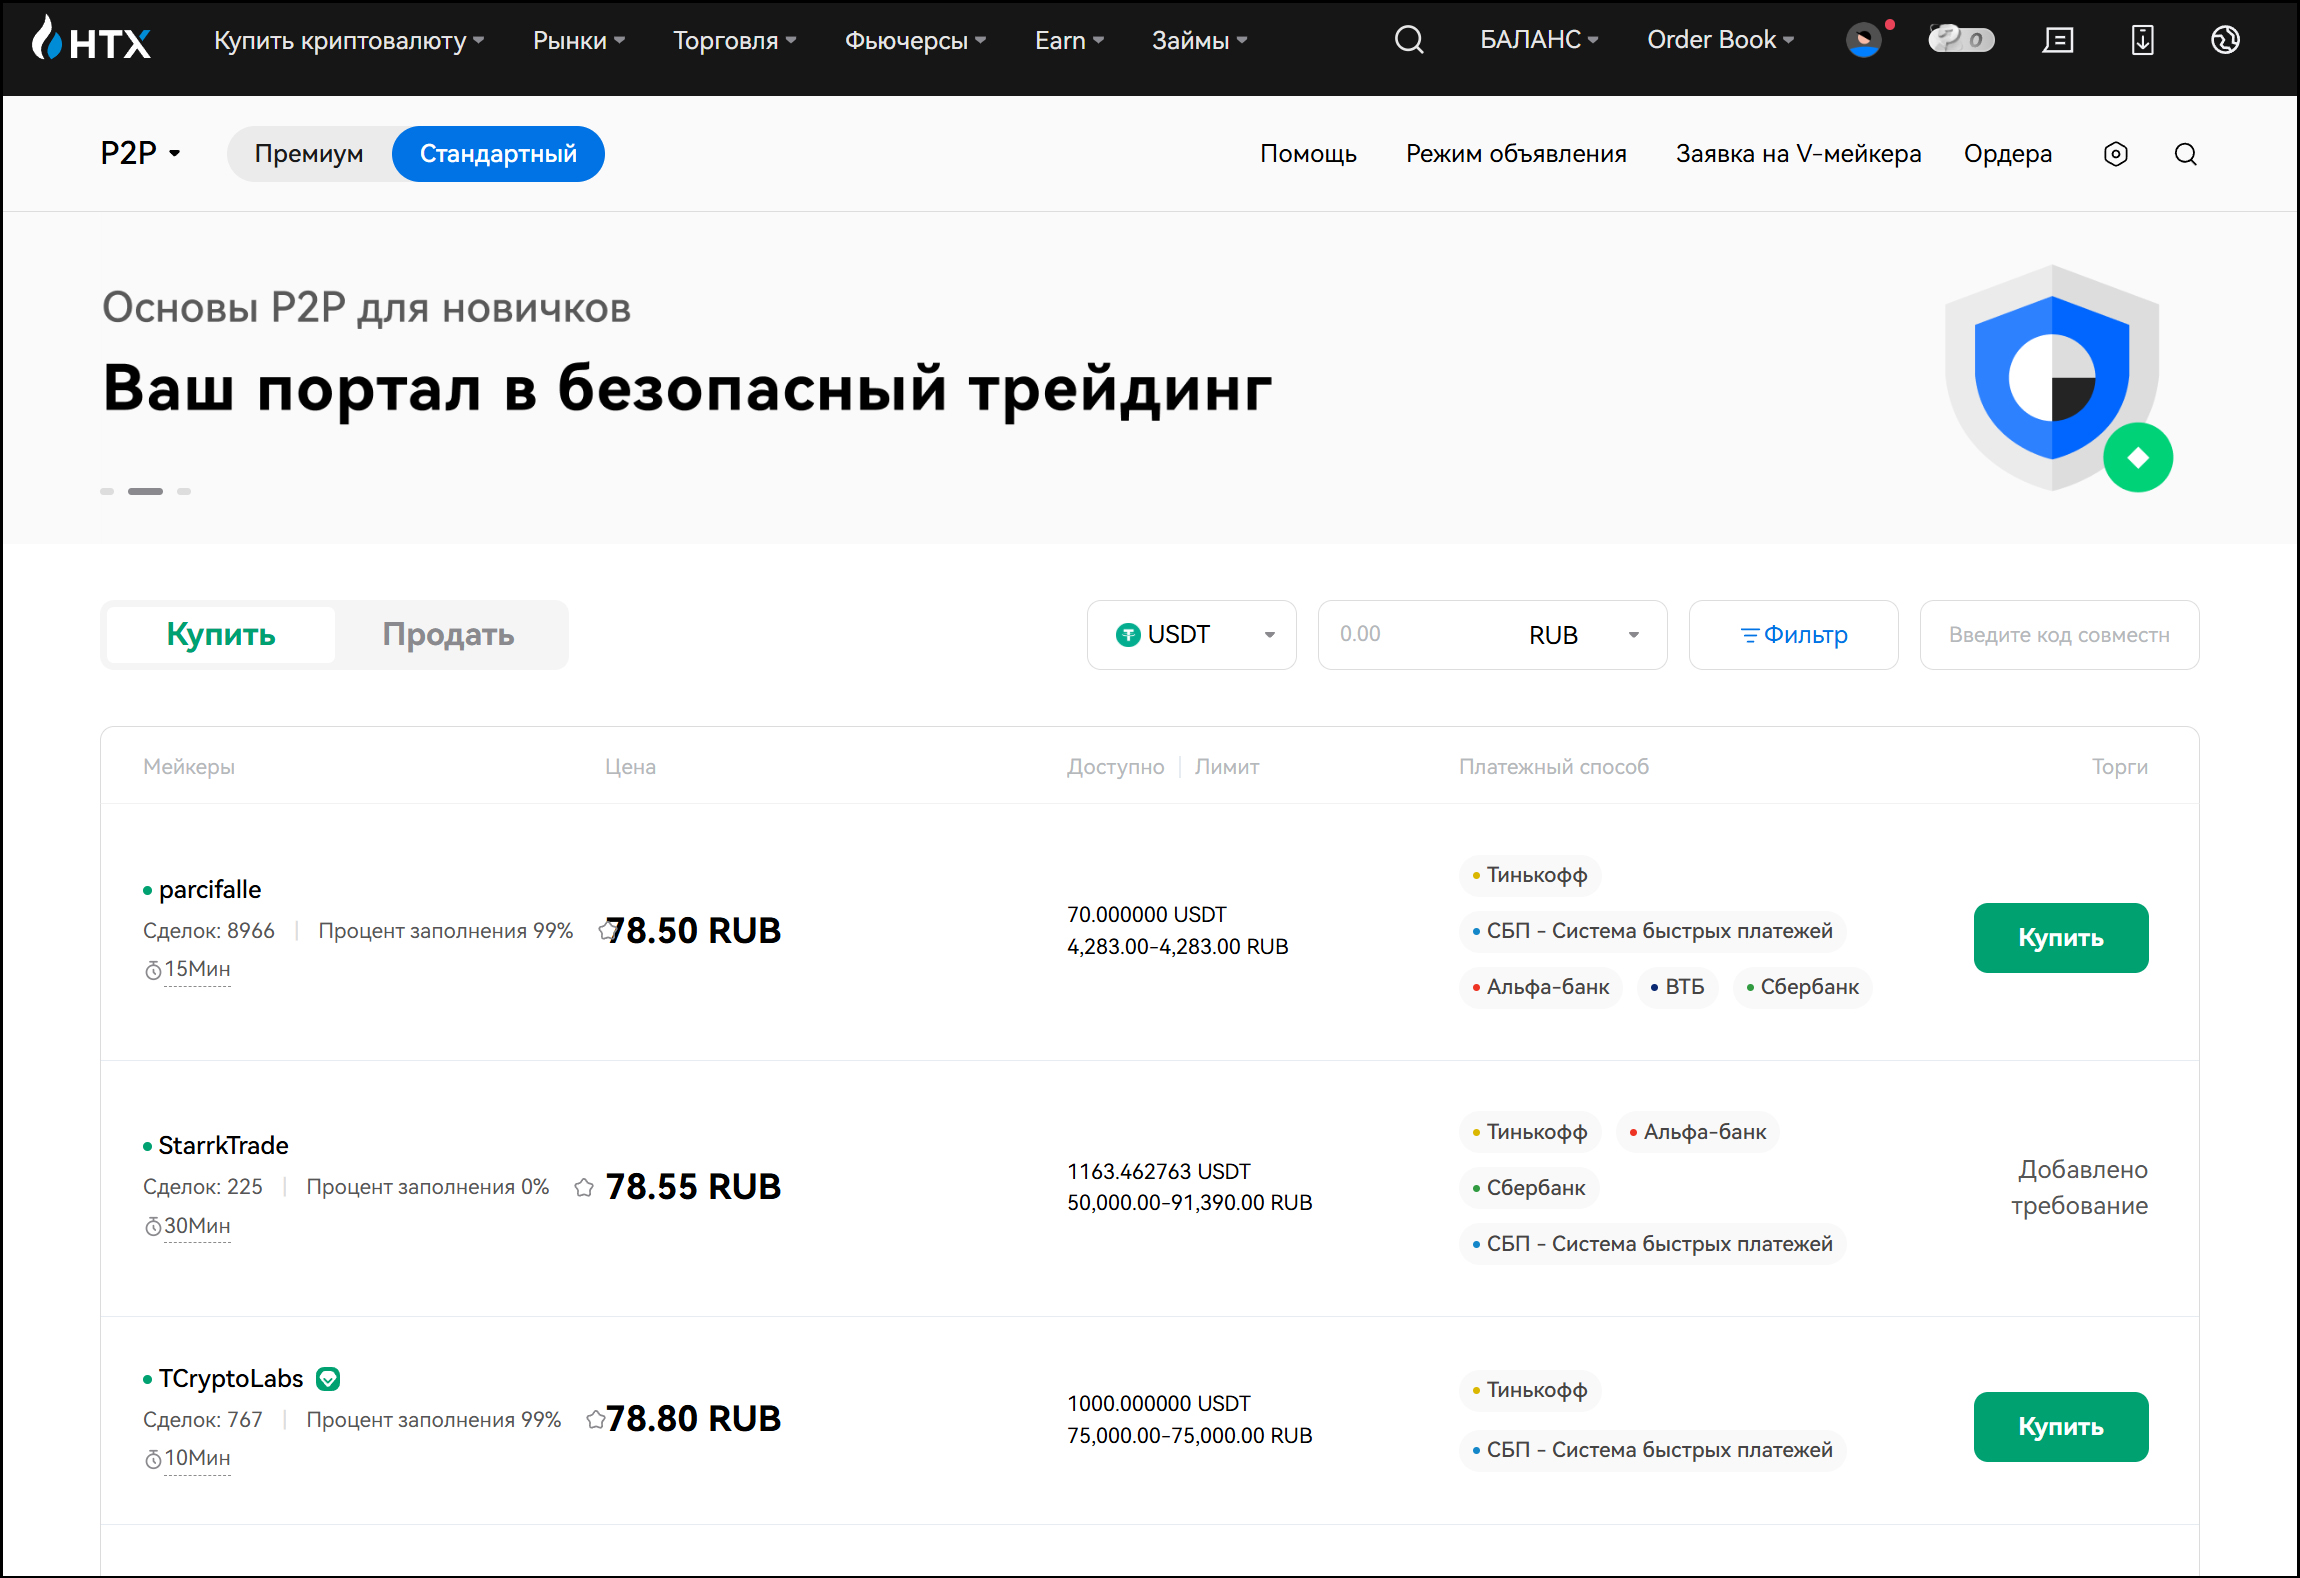Image resolution: width=2300 pixels, height=1578 pixels.
Task: Expand the USDT coin dropdown
Action: [x=1192, y=635]
